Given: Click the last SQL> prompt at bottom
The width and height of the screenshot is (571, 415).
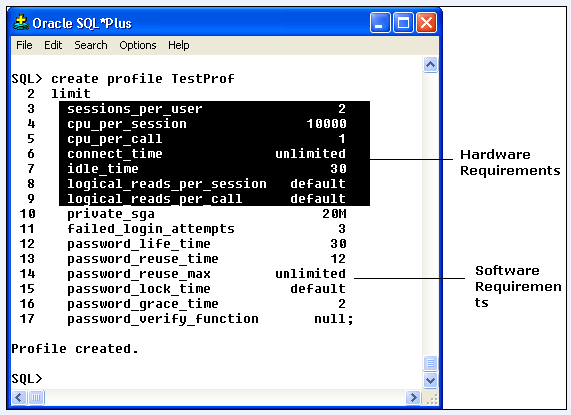Looking at the screenshot, I should [x=27, y=379].
